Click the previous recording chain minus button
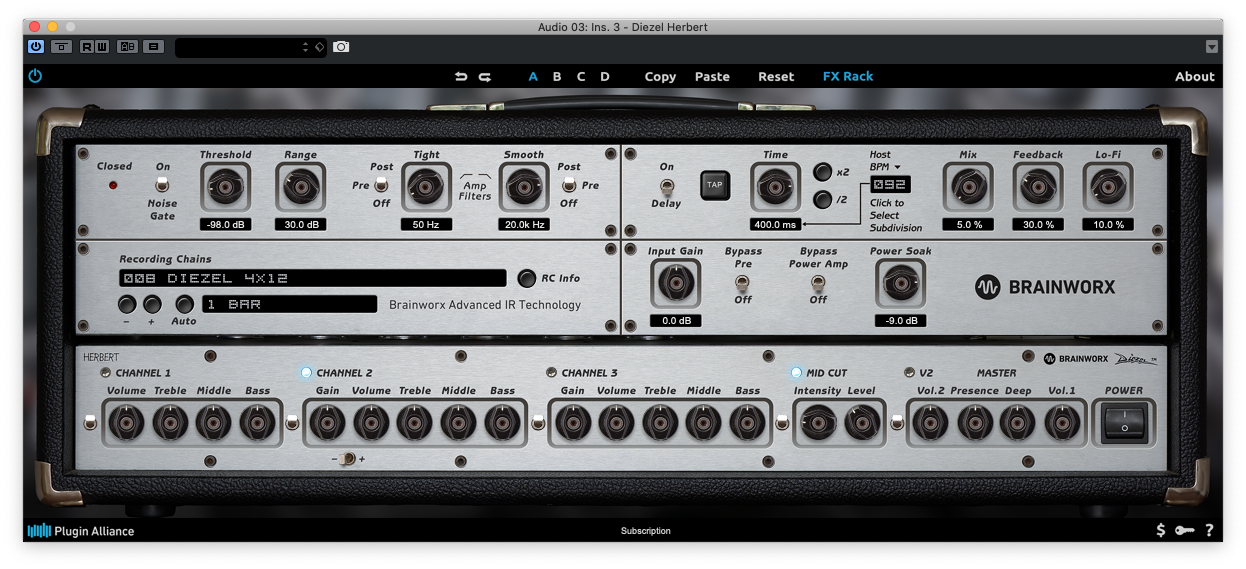 point(127,304)
